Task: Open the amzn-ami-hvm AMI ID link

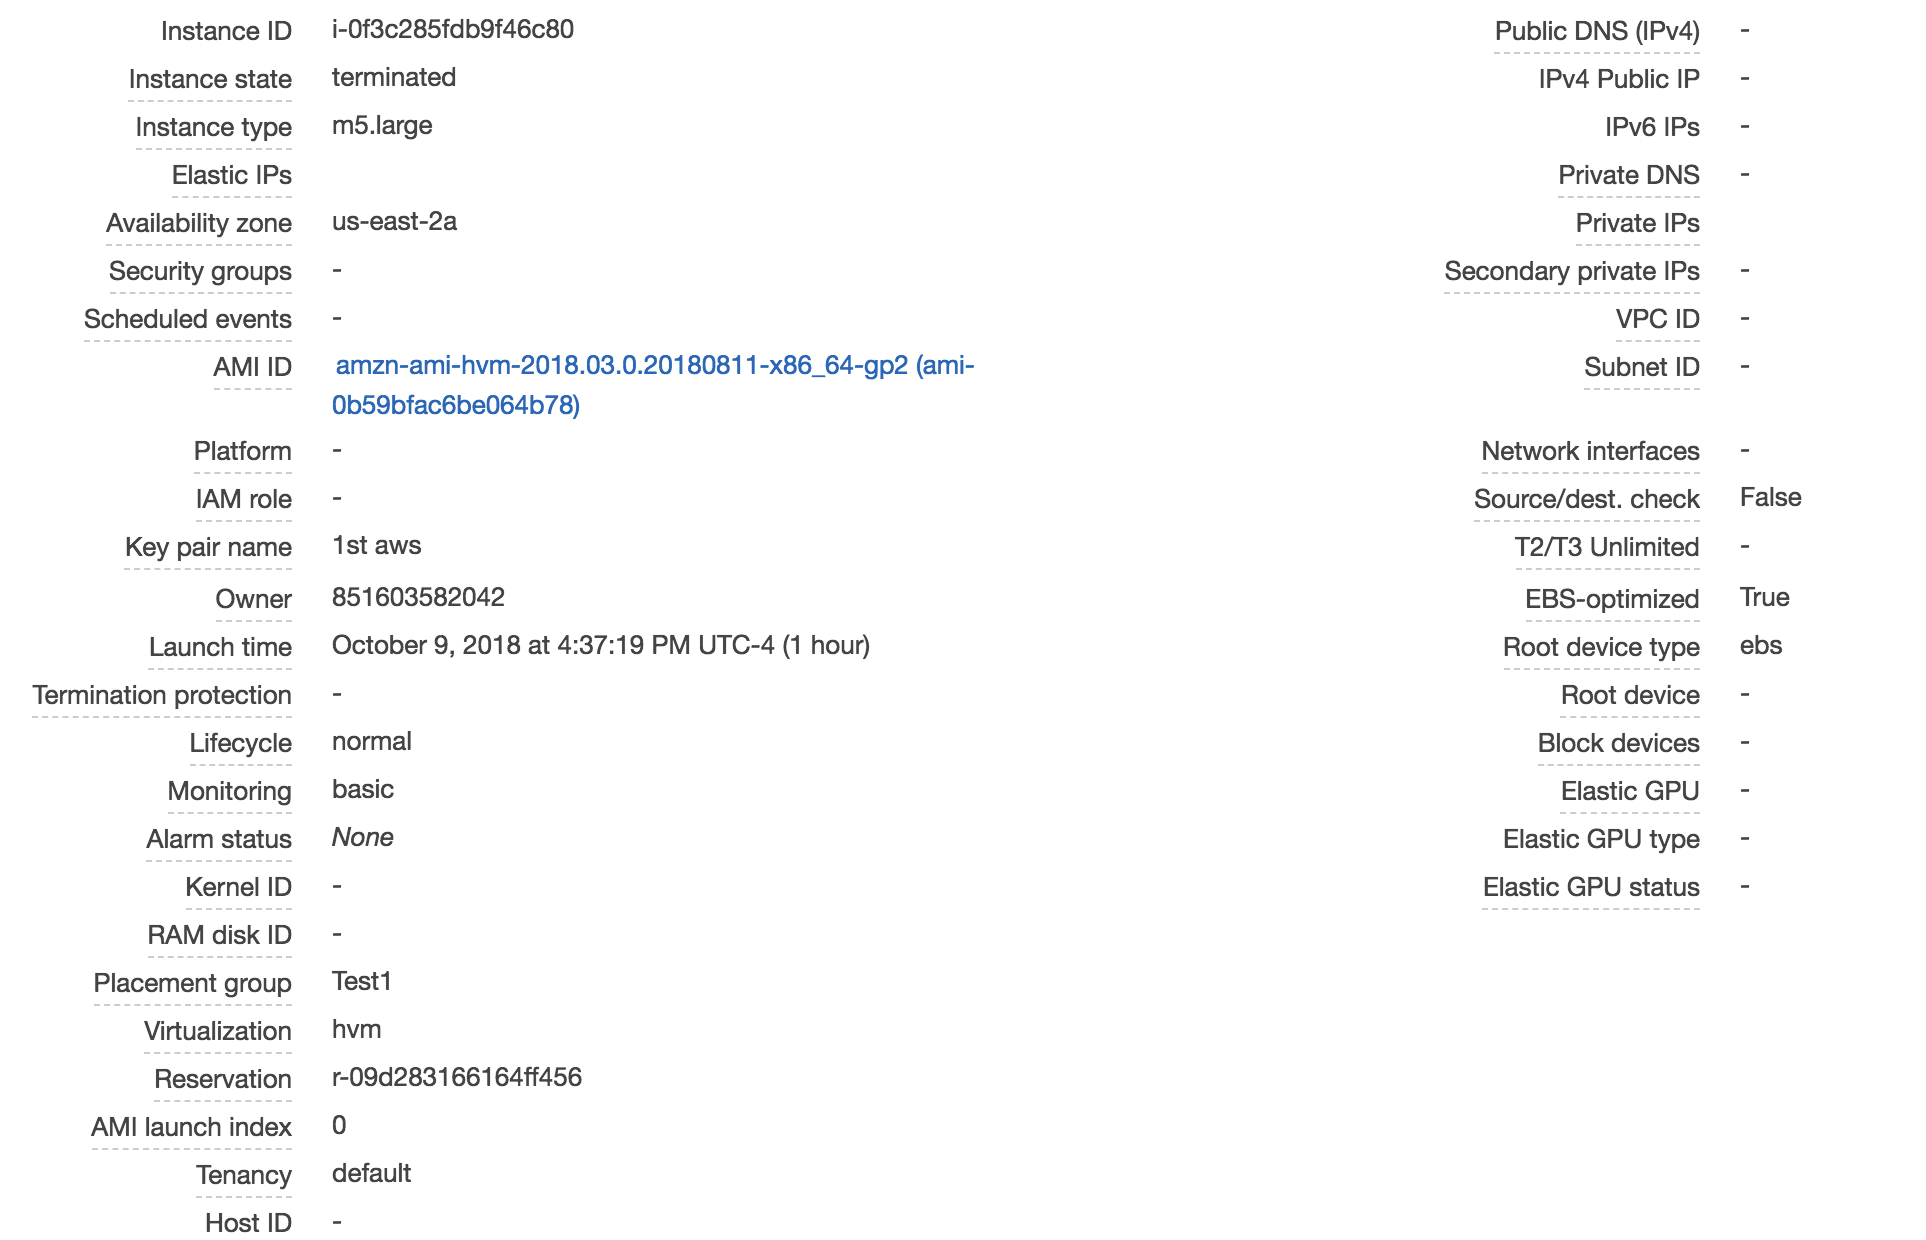Action: 654,385
